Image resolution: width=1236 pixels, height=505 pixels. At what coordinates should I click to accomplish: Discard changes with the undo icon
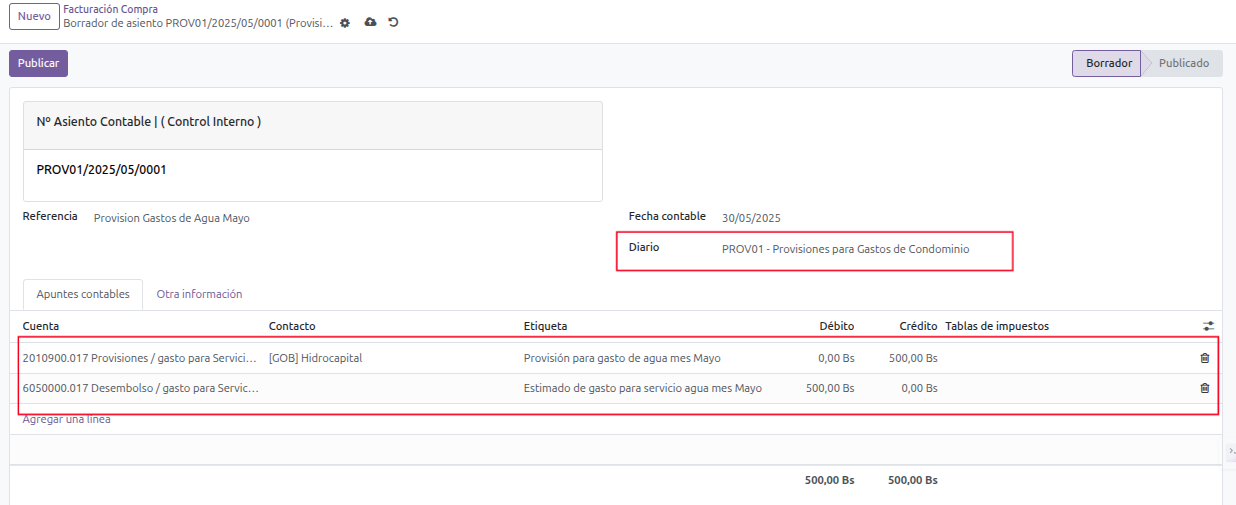393,22
